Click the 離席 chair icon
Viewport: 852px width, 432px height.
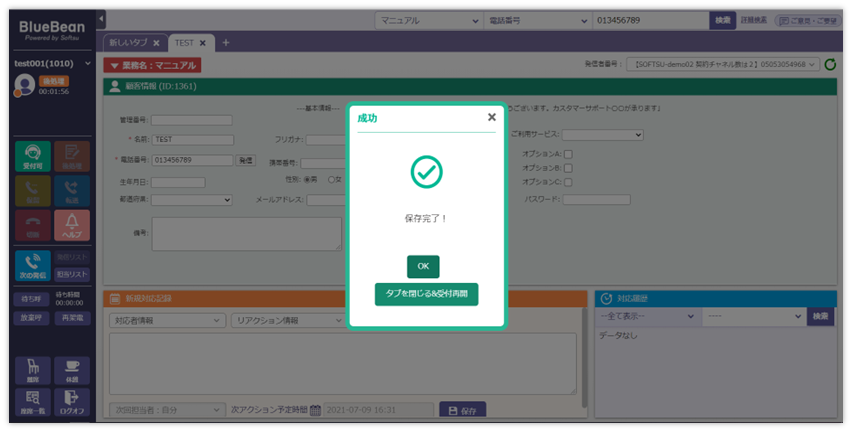32,371
